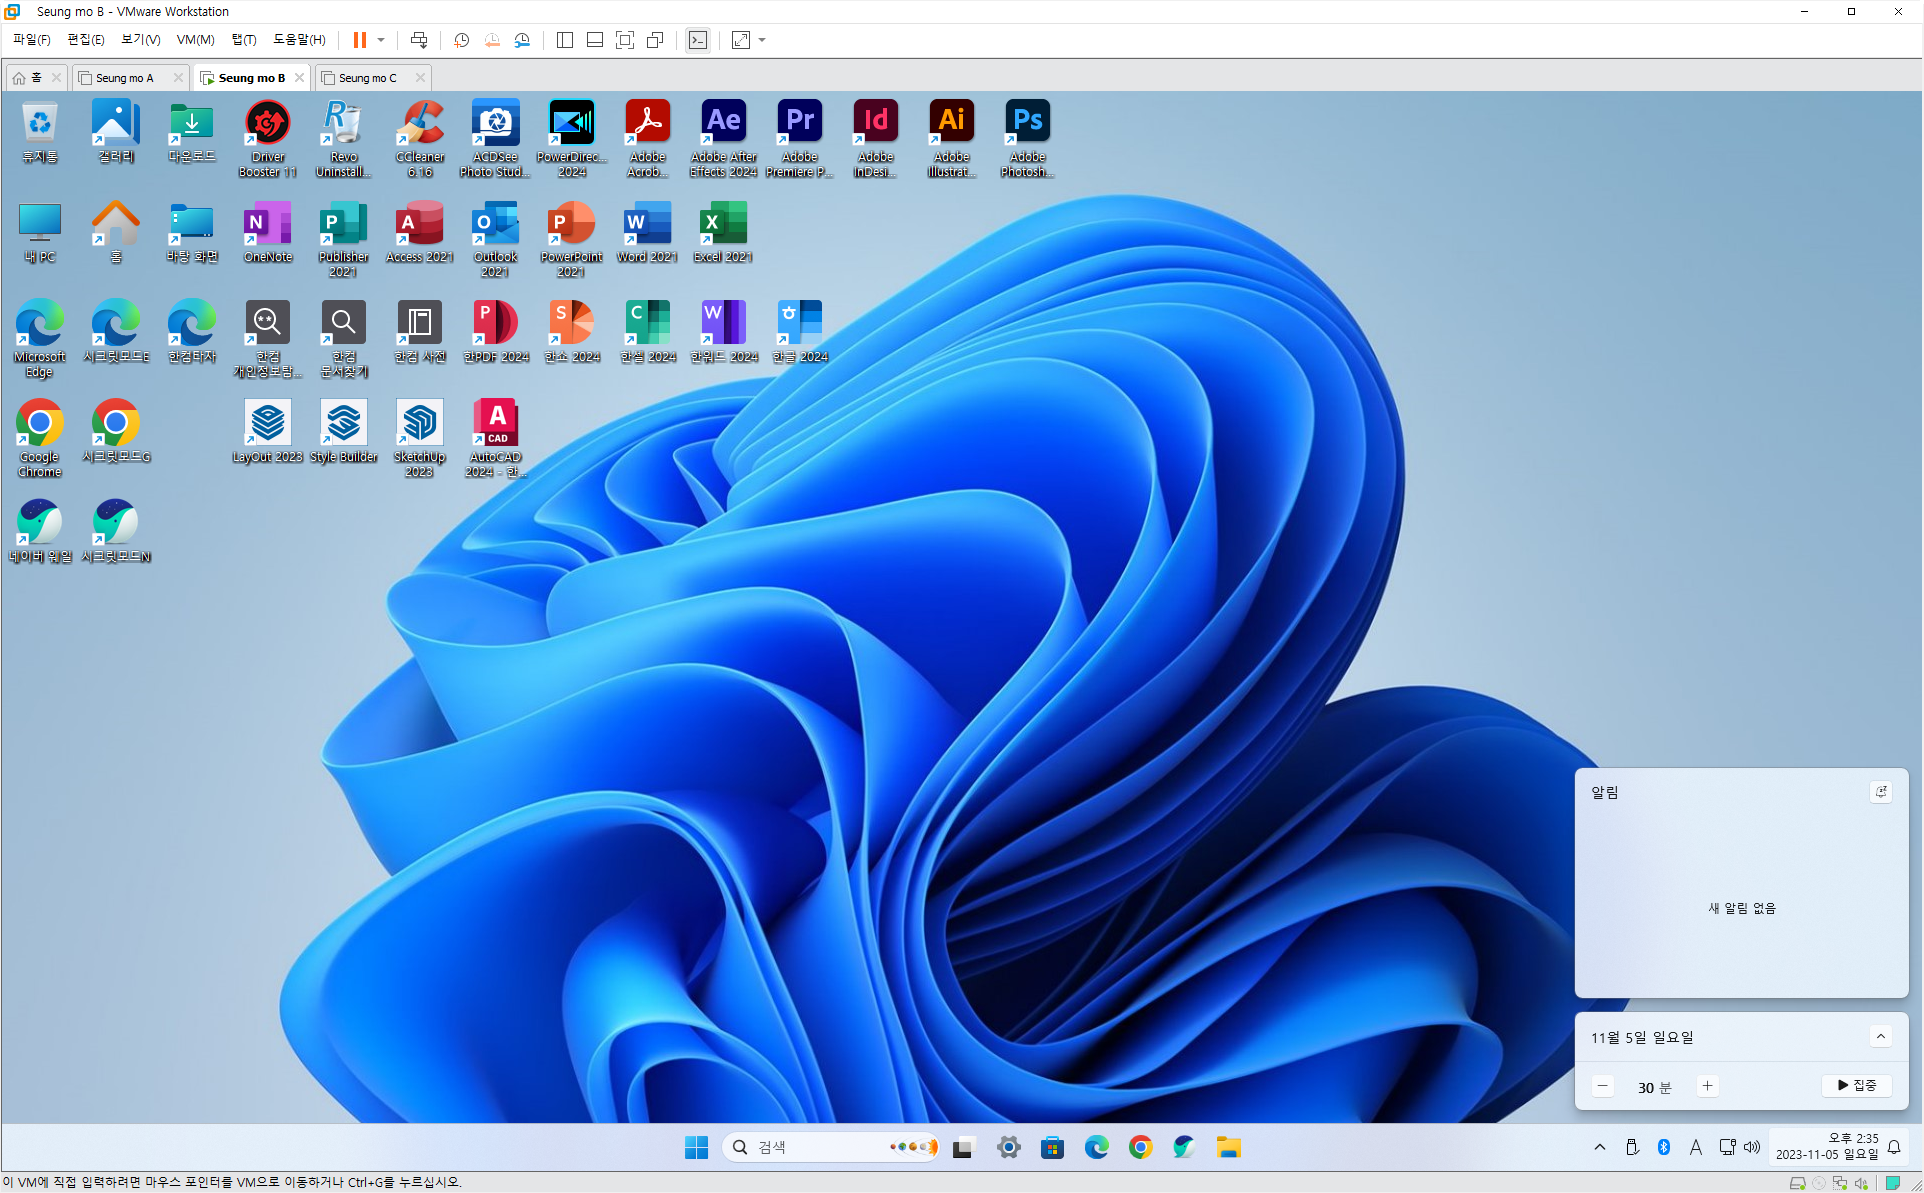Expand the stretch guest dropdown arrow

762,40
